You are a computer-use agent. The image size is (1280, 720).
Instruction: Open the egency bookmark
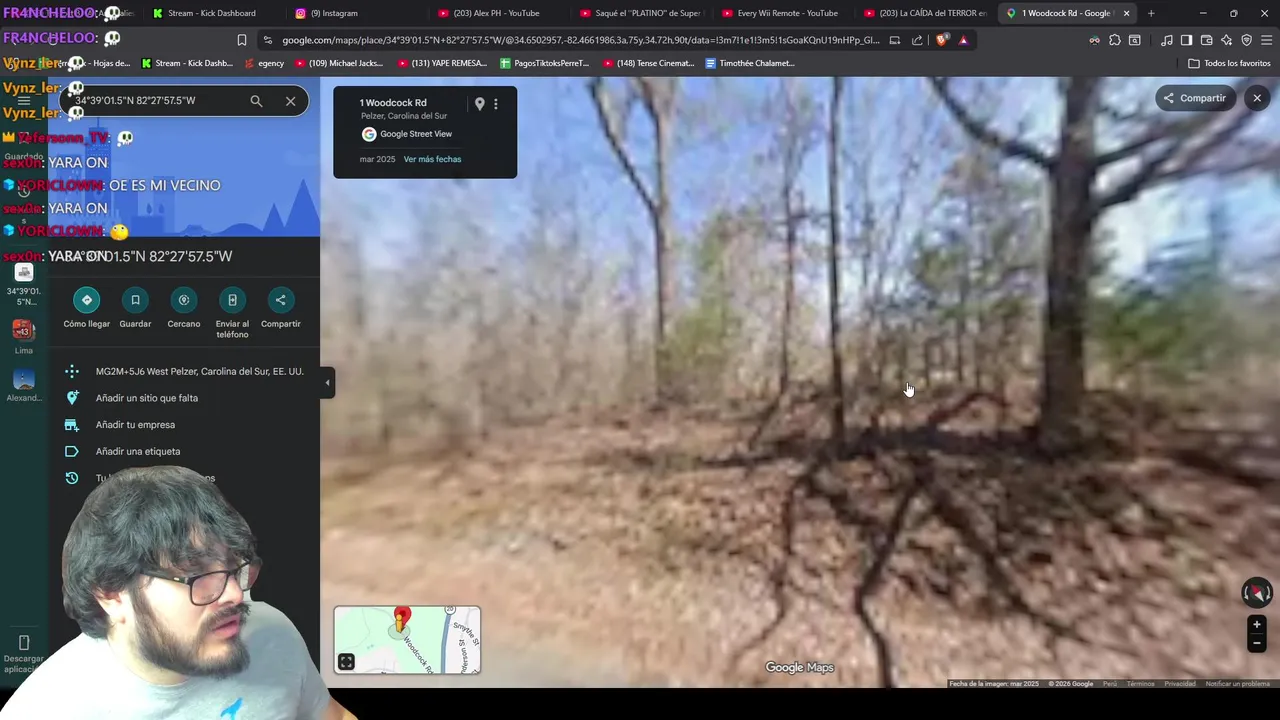click(x=264, y=63)
